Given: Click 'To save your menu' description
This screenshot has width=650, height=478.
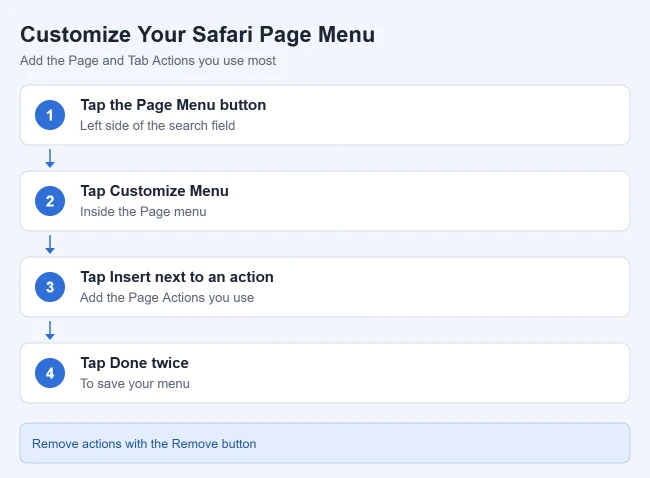Looking at the screenshot, I should click(135, 383).
